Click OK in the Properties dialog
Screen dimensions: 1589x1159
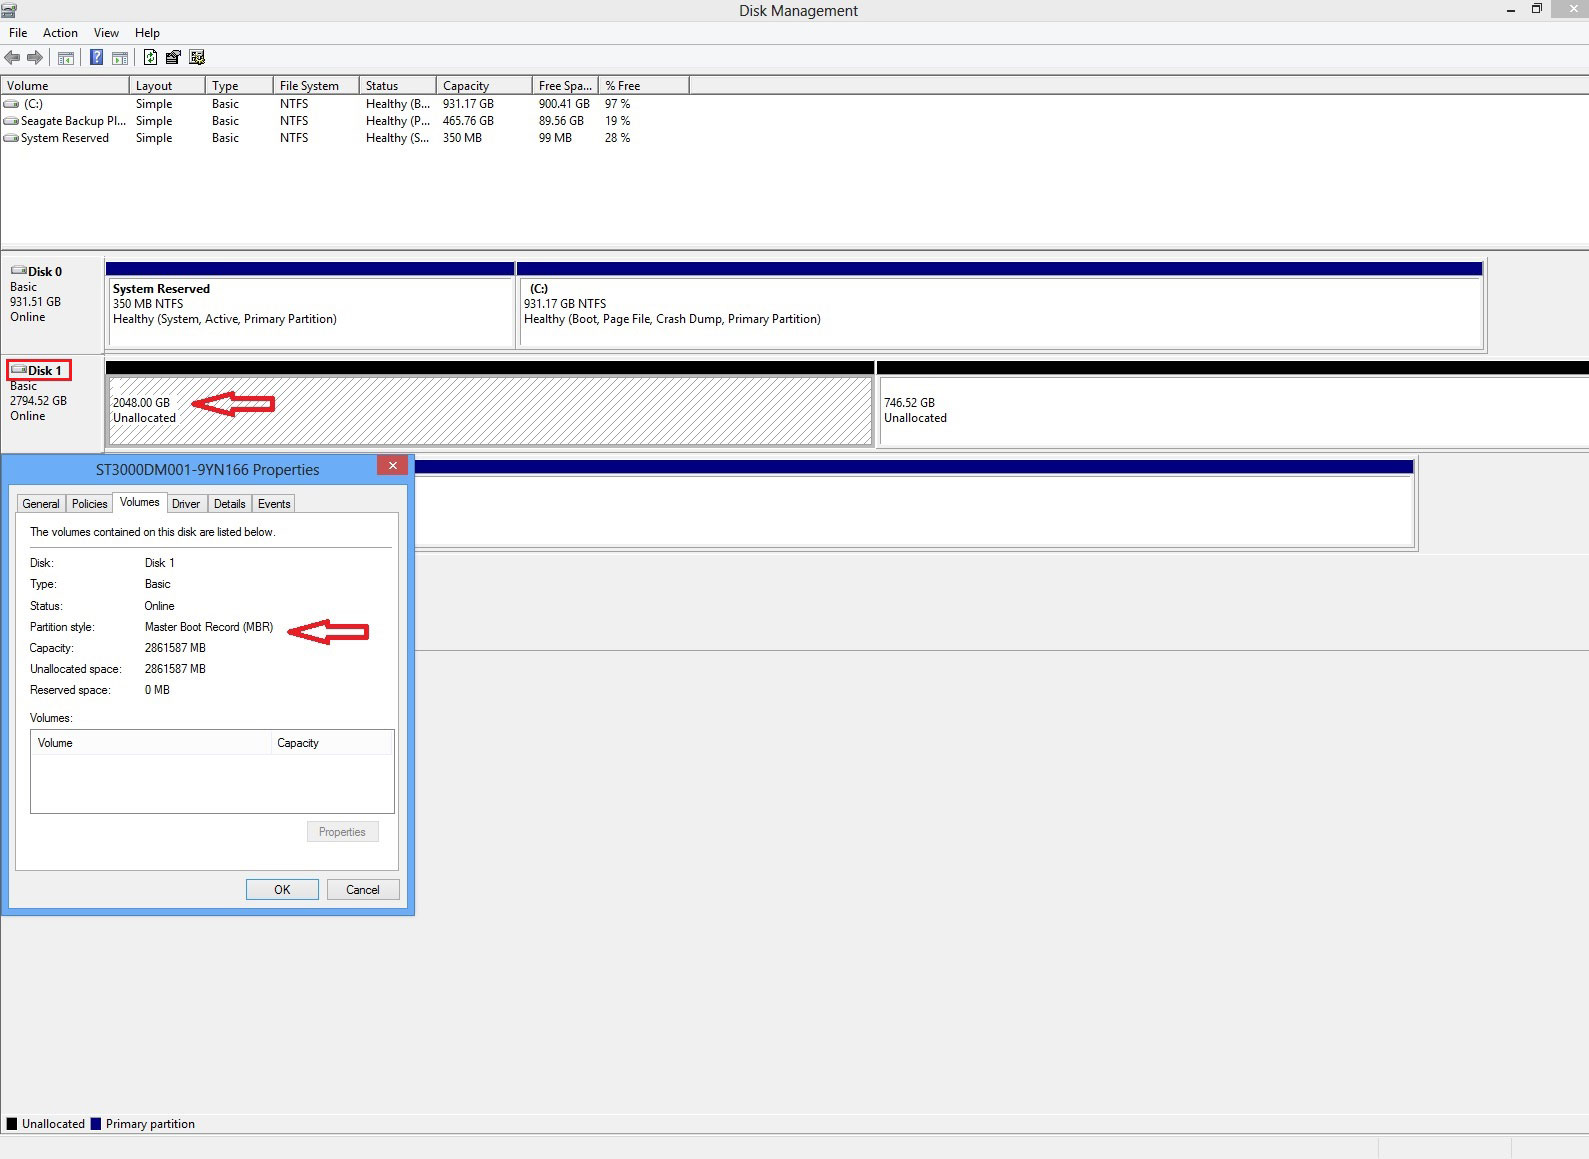pyautogui.click(x=282, y=890)
